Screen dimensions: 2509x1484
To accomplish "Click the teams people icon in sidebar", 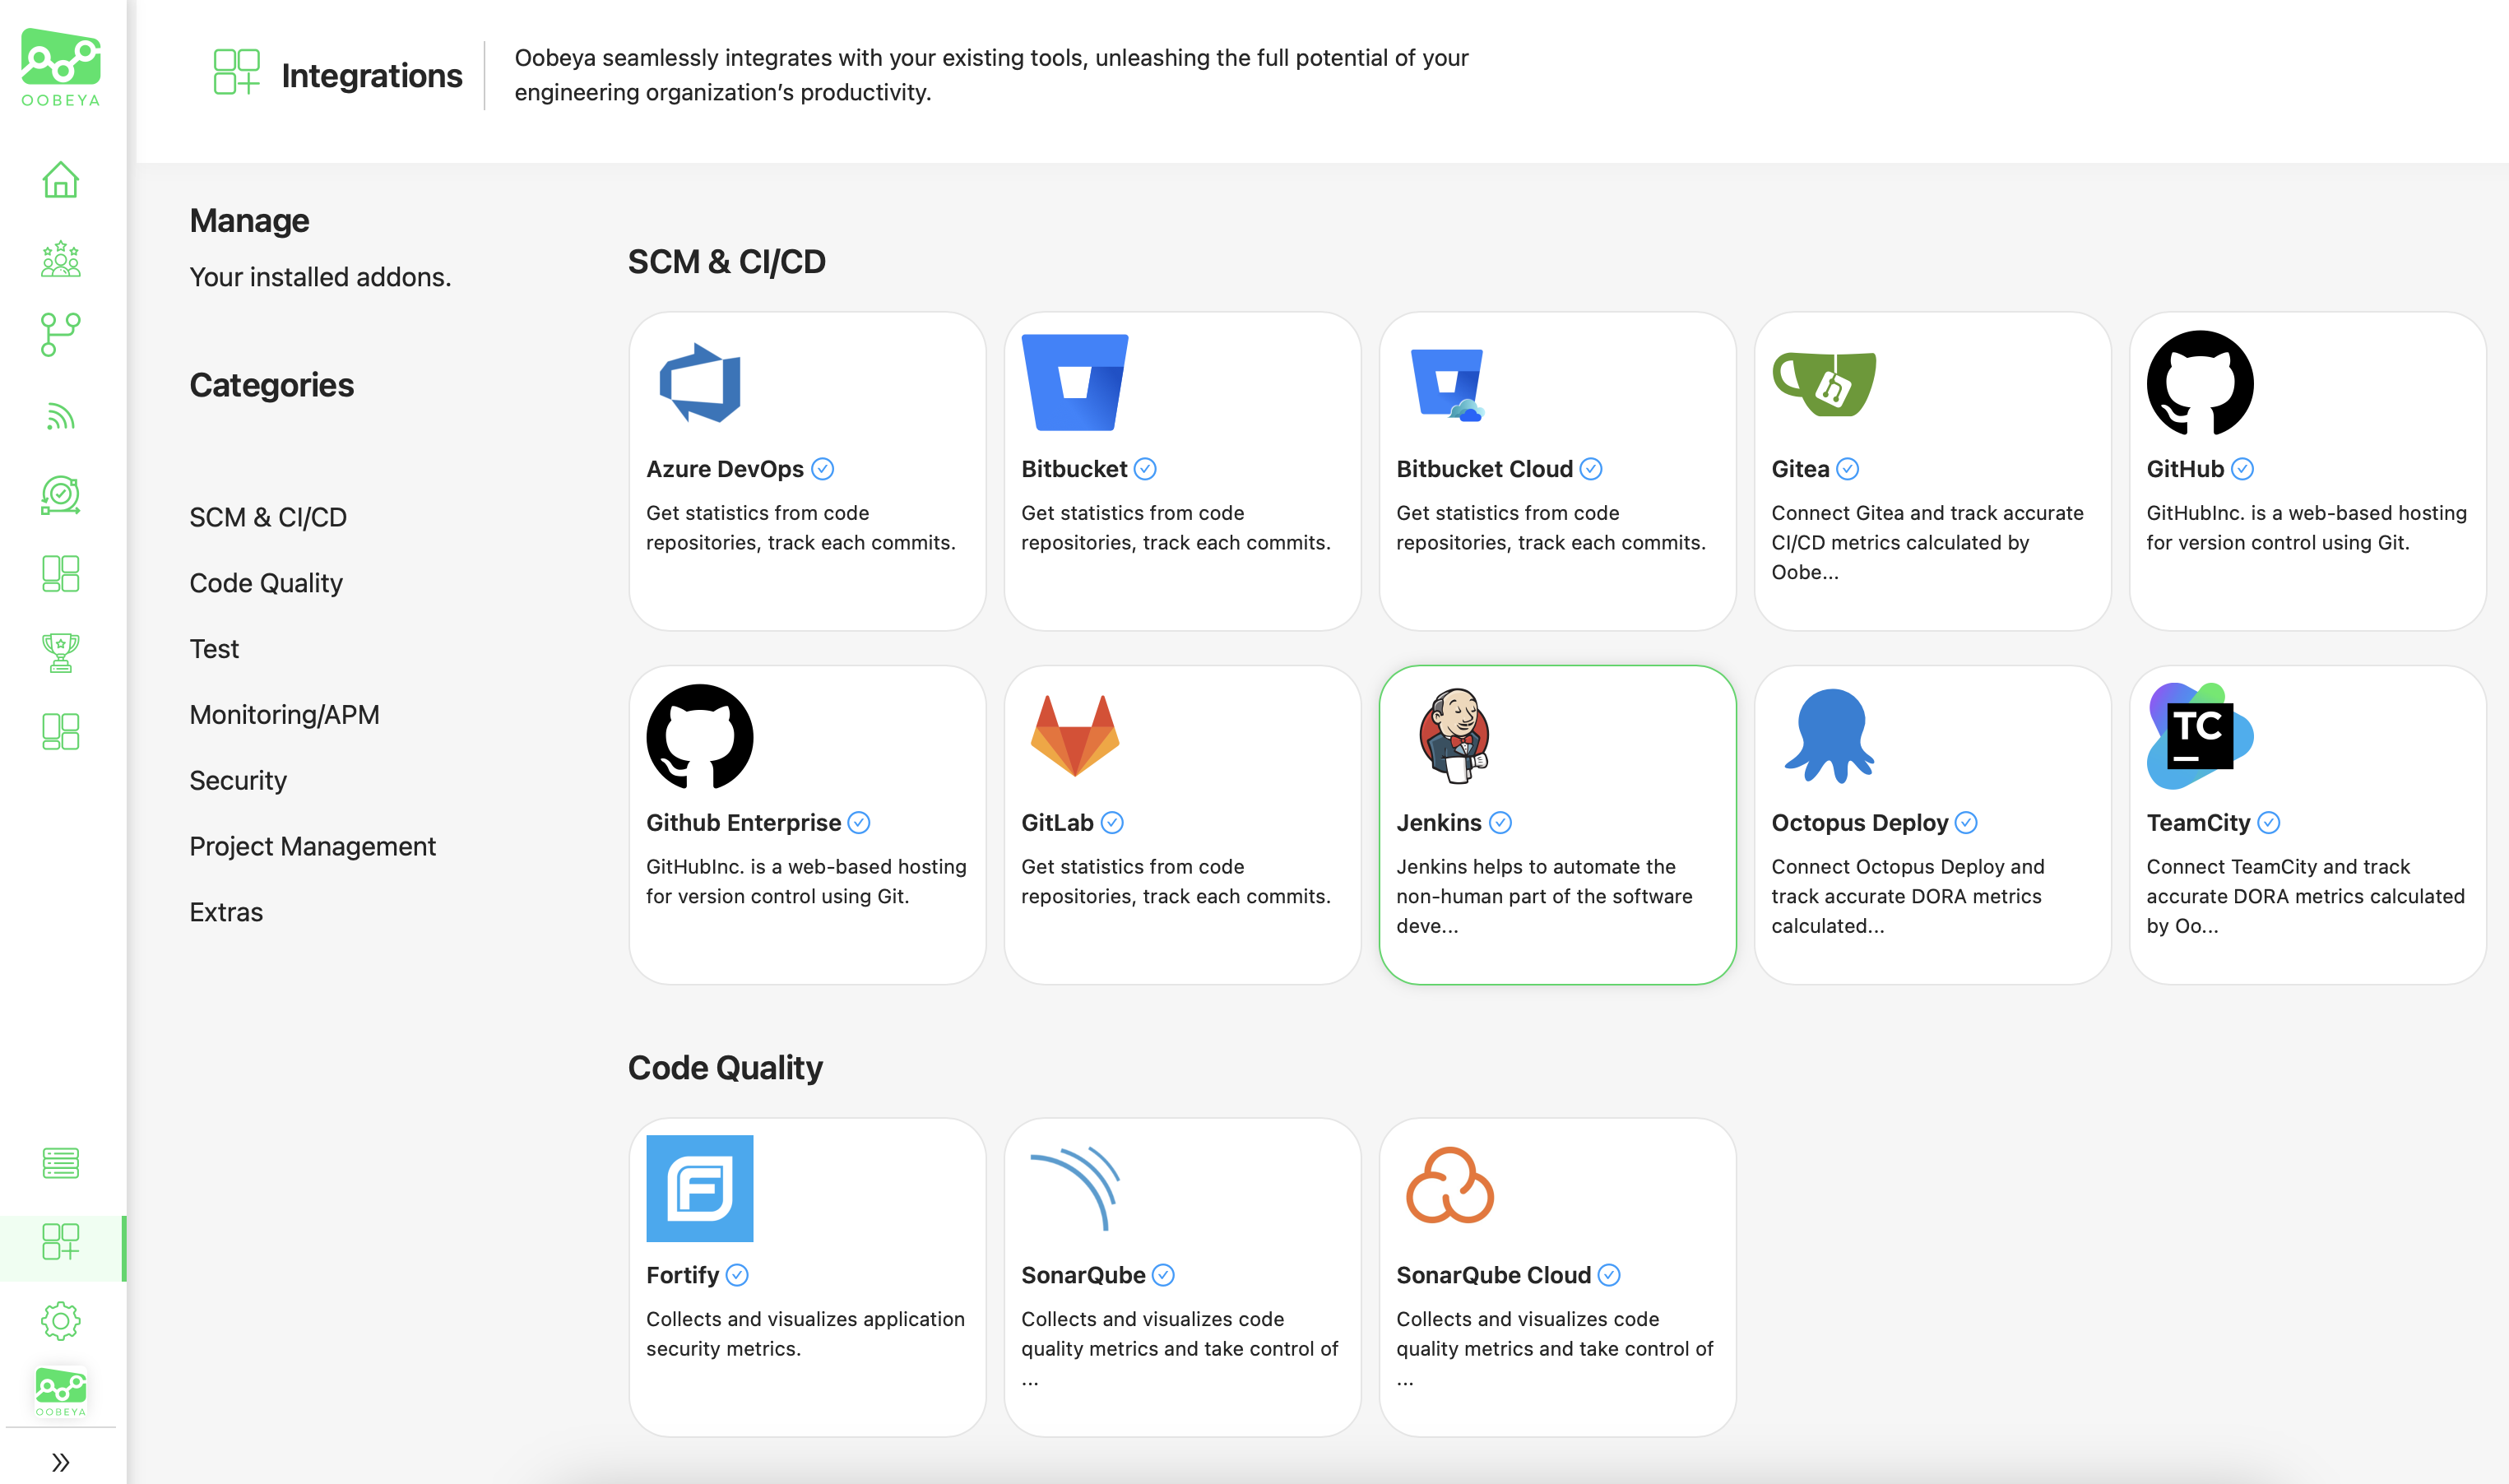I will tap(60, 258).
